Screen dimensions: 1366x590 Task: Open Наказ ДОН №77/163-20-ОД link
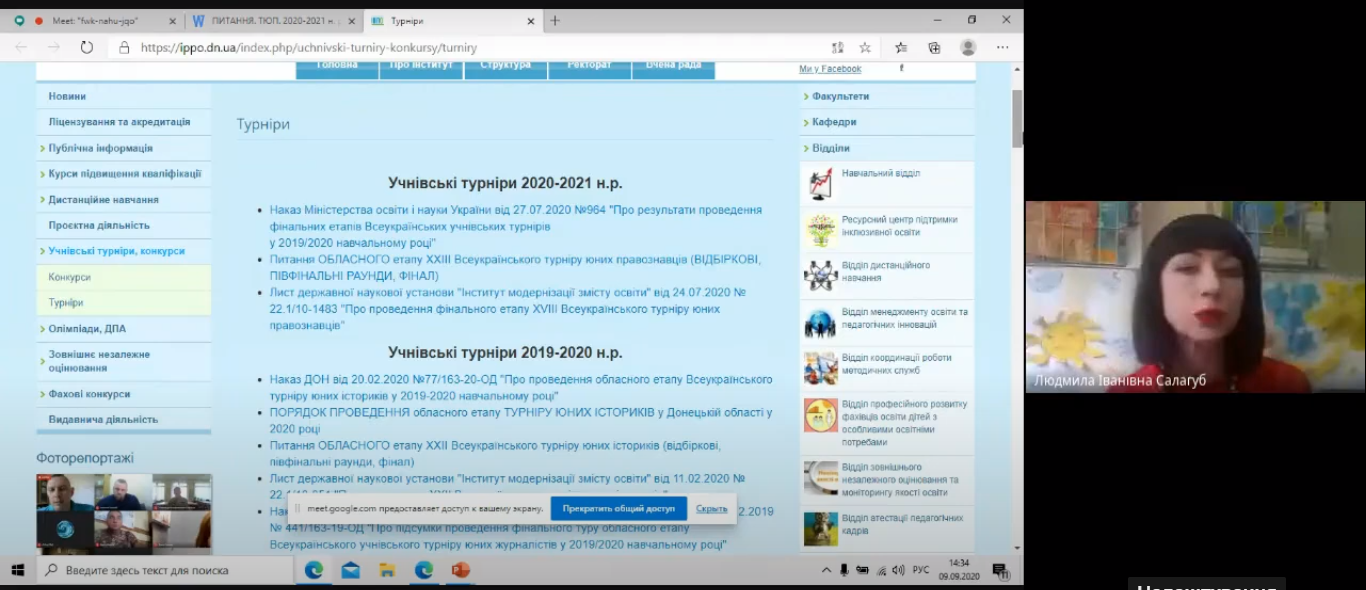[521, 387]
